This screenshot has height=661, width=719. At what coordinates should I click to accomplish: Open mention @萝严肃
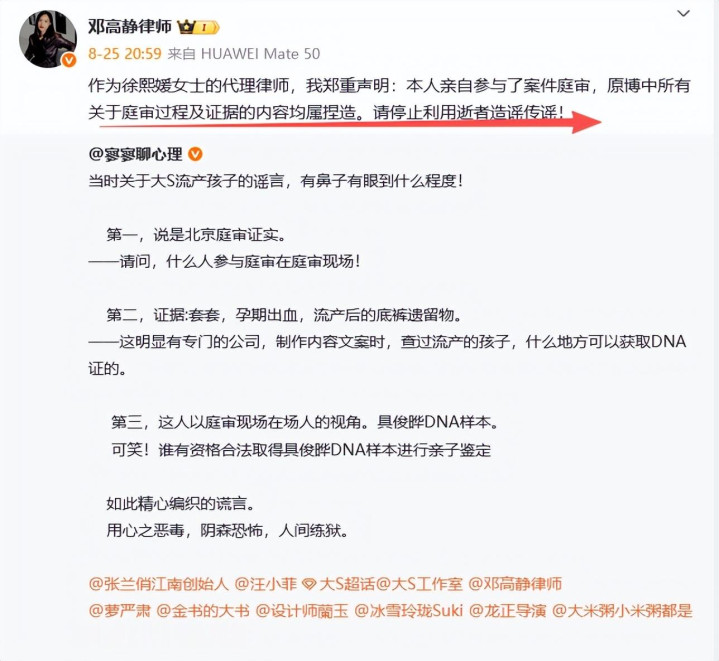(x=119, y=611)
